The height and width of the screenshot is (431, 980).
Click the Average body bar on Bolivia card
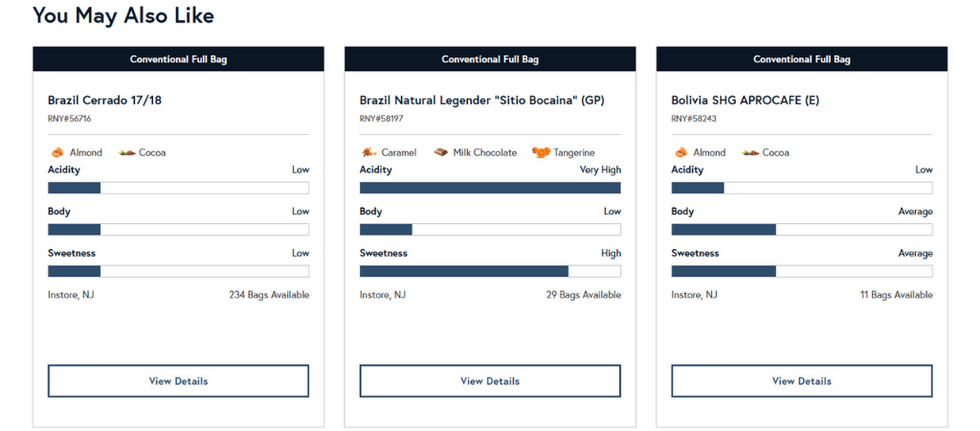tap(802, 229)
